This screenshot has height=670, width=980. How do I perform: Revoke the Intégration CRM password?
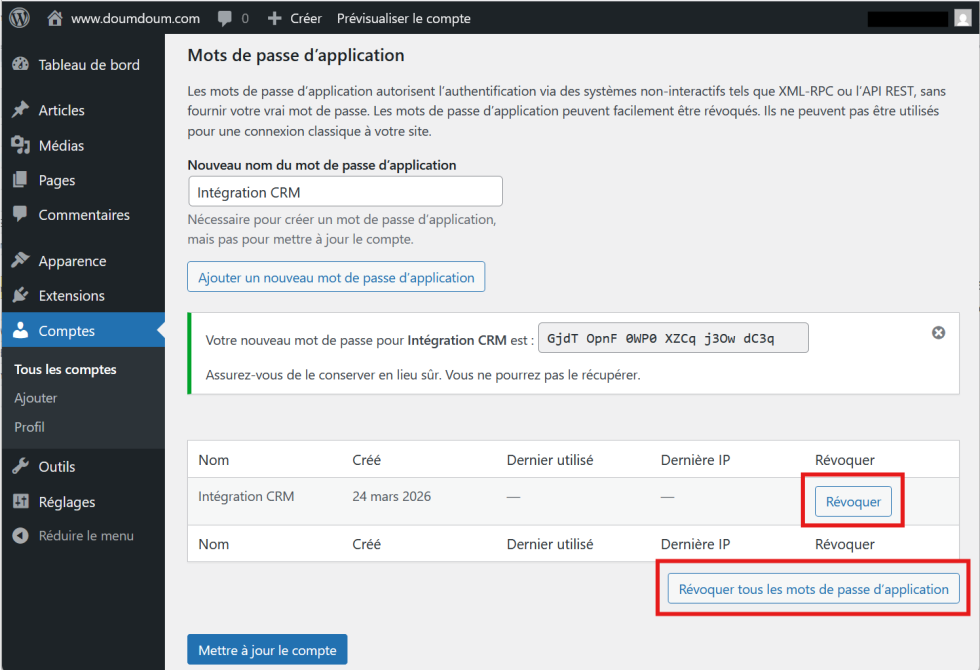853,502
